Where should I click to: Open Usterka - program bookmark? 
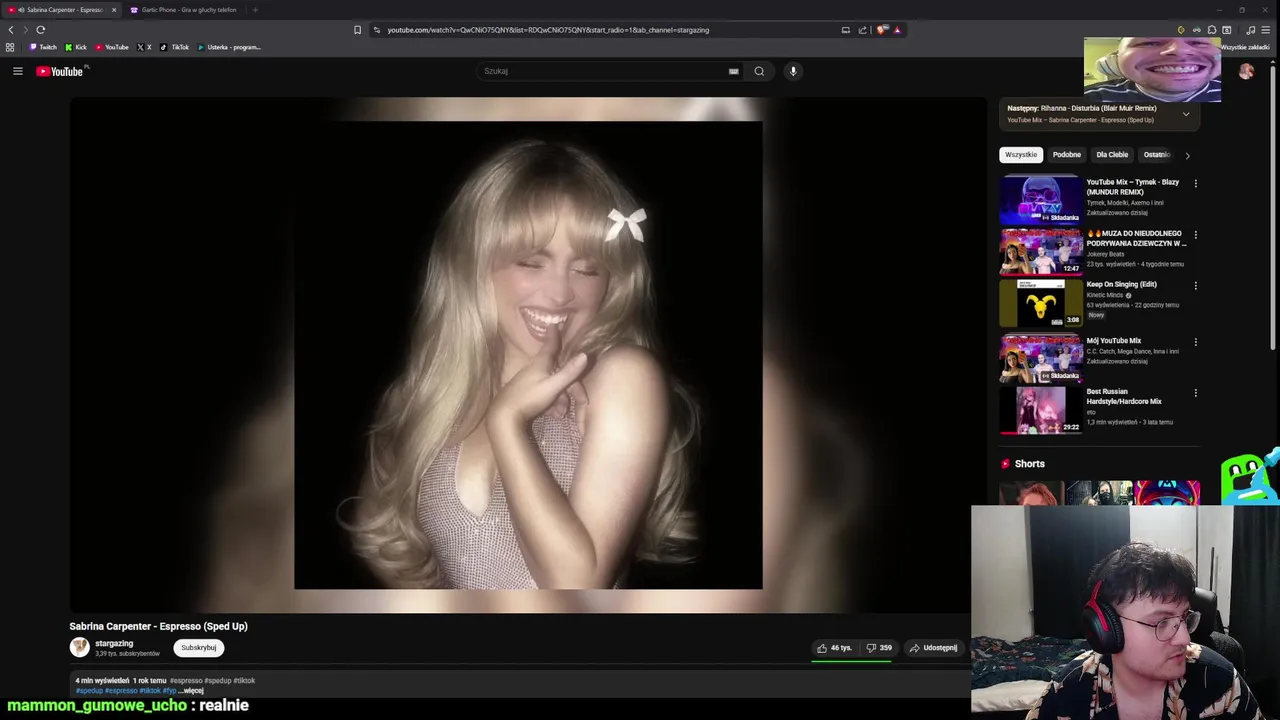point(229,47)
